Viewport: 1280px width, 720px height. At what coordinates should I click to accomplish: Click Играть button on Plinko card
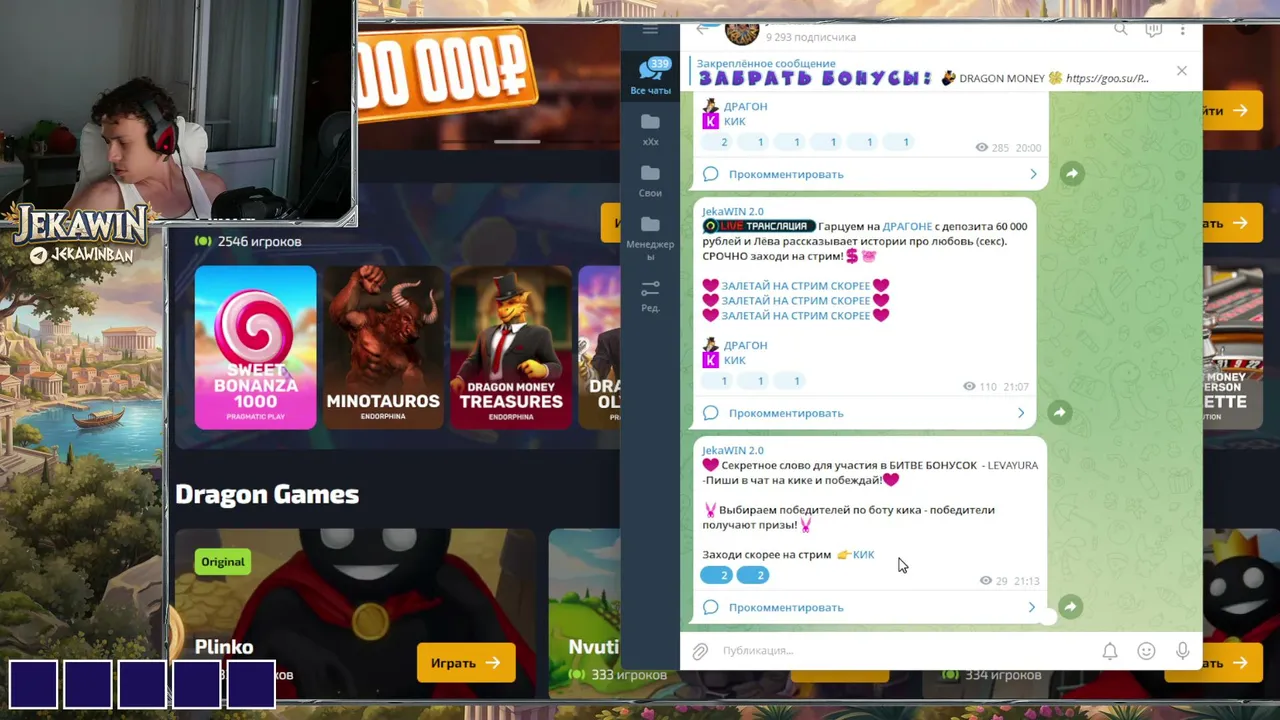coord(466,663)
